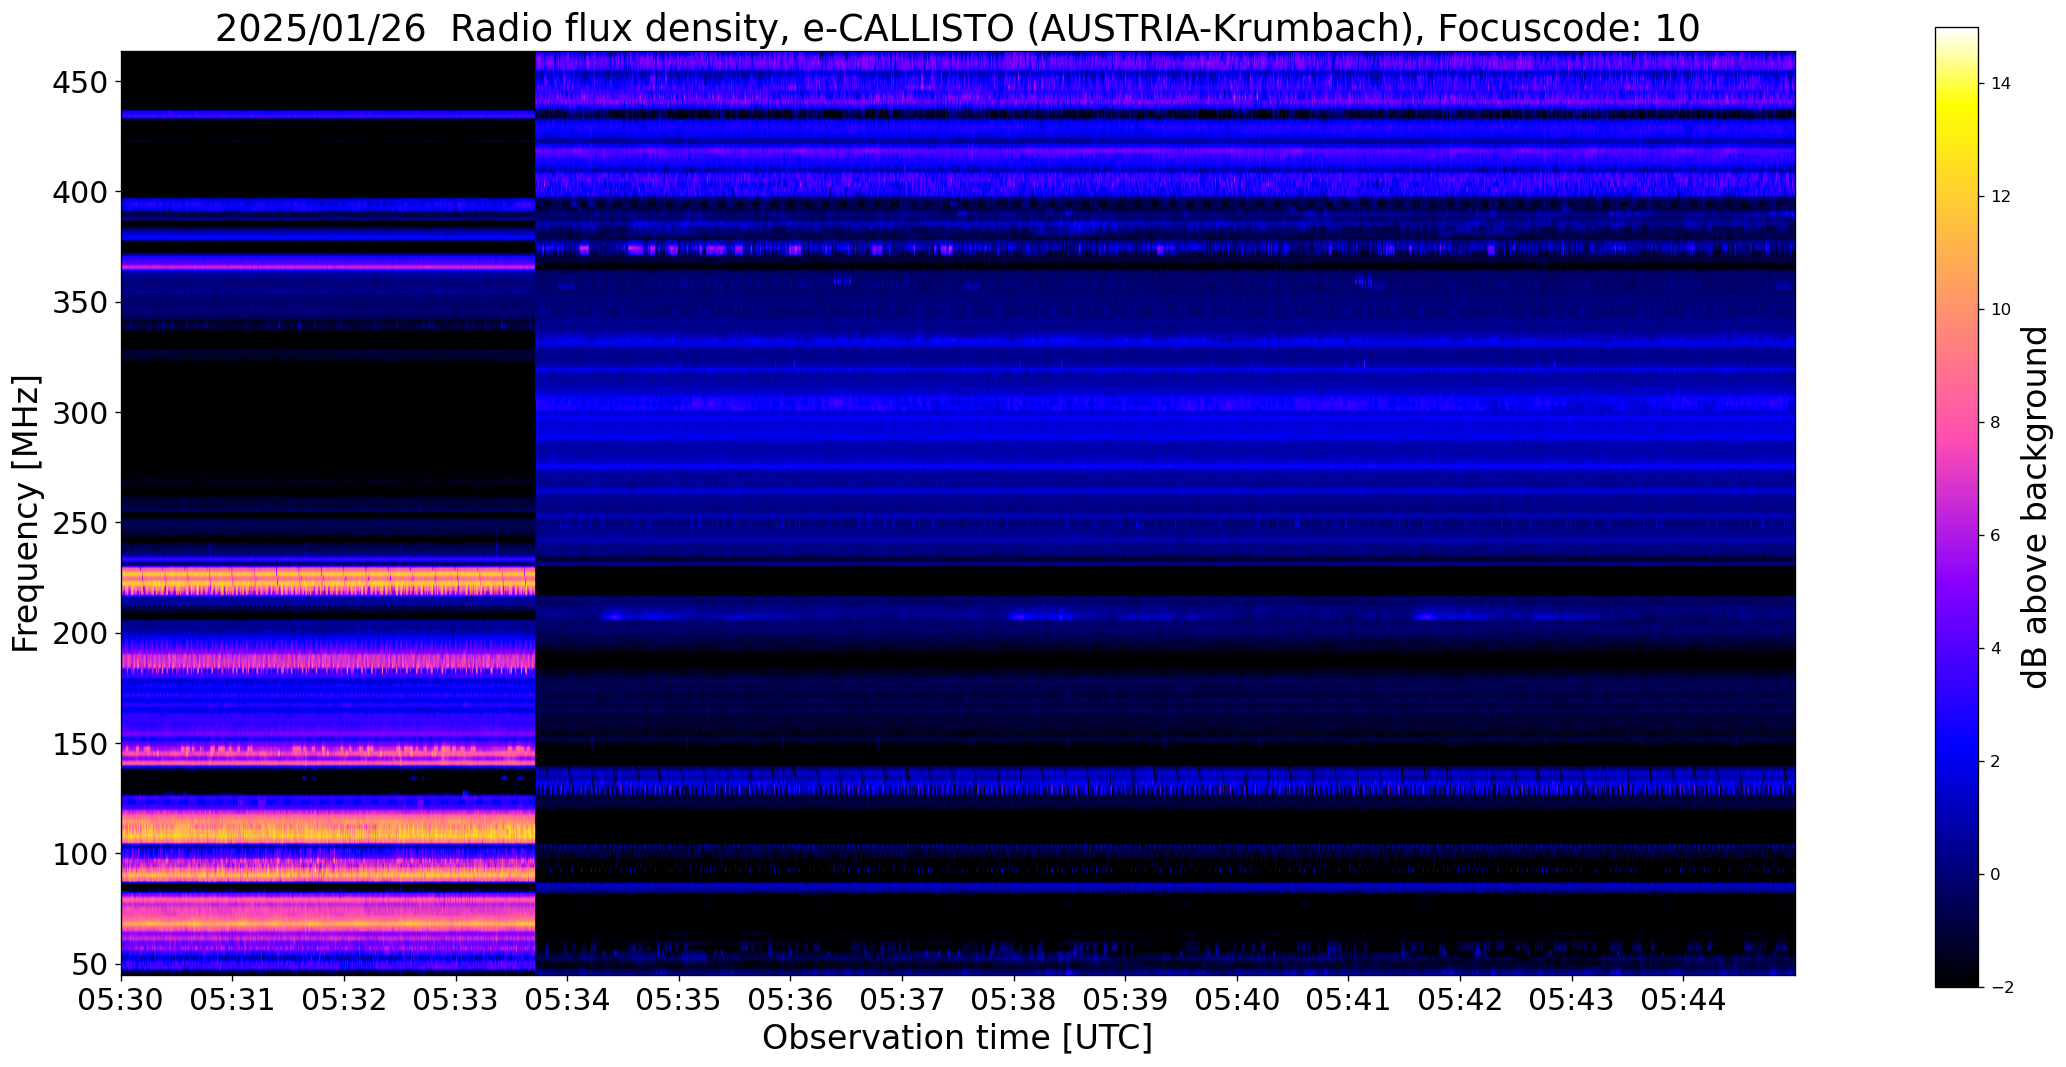2066x1067 pixels.
Task: Click the 100 frequency tick label
Action: (x=80, y=854)
